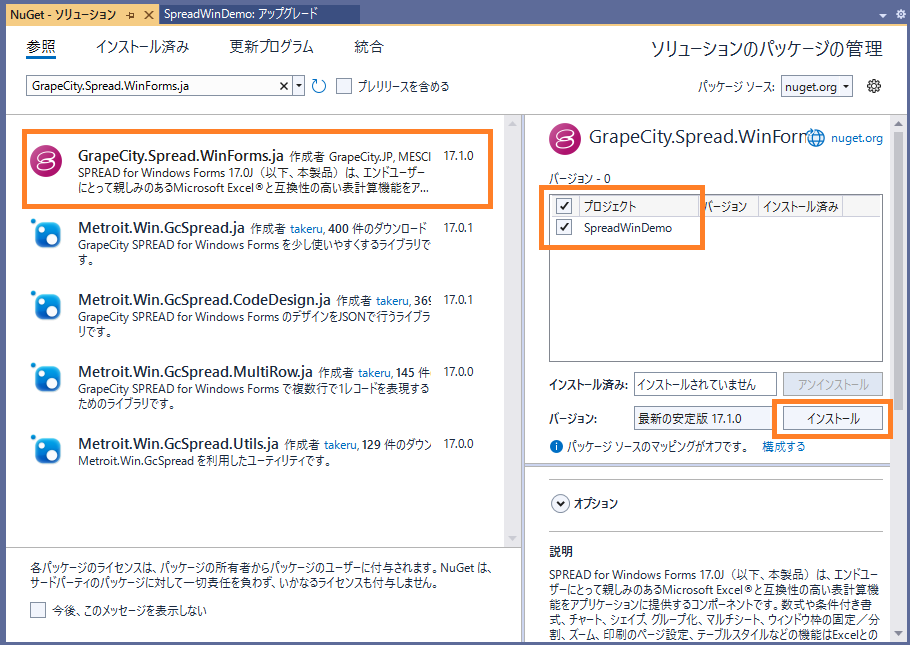Click the details pane scroll up arrow
Image resolution: width=910 pixels, height=645 pixels.
[x=898, y=123]
